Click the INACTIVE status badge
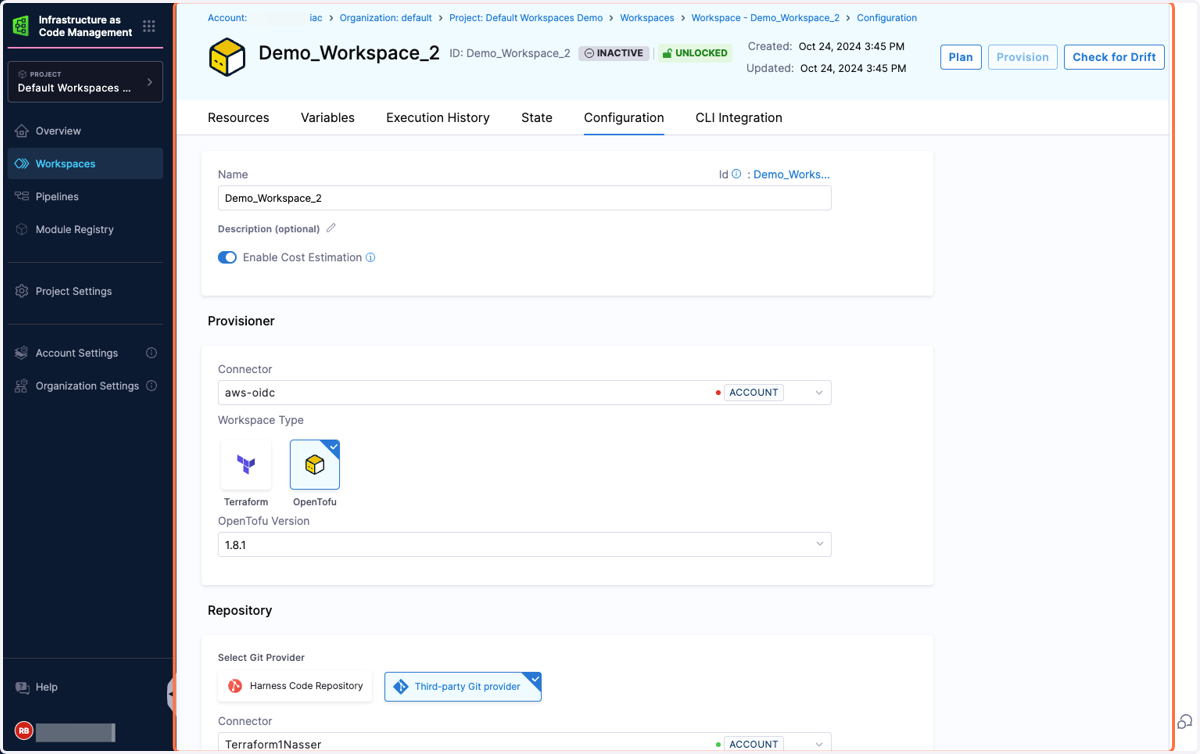Screen dimensions: 1200x754 [x=614, y=53]
